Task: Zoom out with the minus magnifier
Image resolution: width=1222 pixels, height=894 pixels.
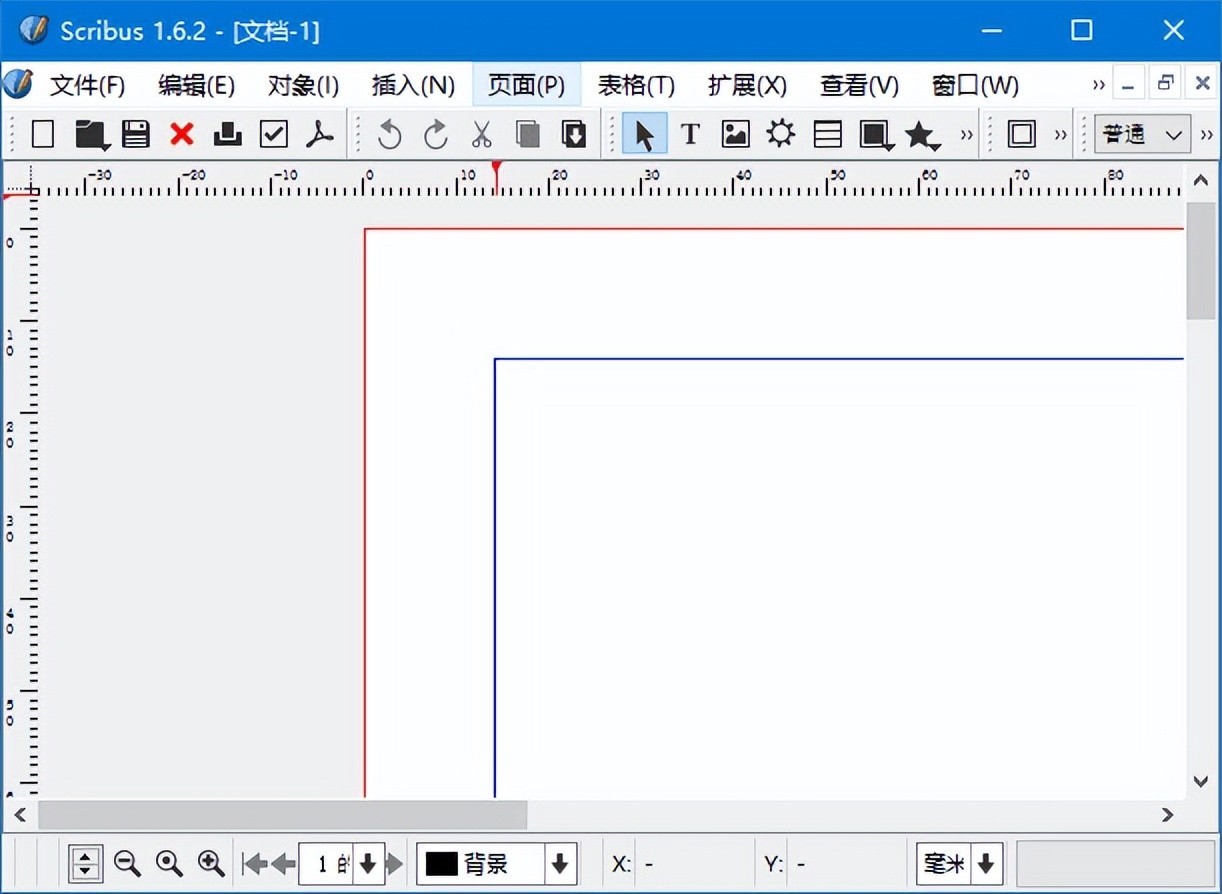Action: click(x=127, y=863)
